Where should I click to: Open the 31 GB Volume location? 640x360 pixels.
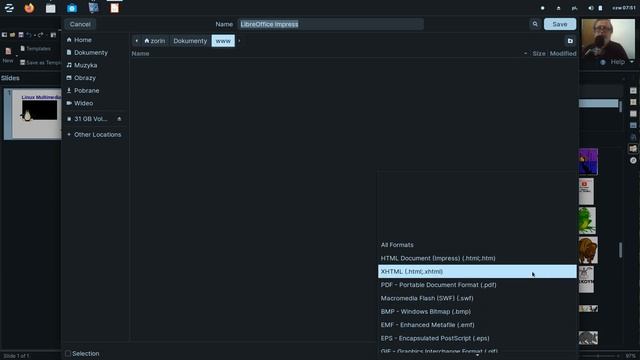(90, 119)
